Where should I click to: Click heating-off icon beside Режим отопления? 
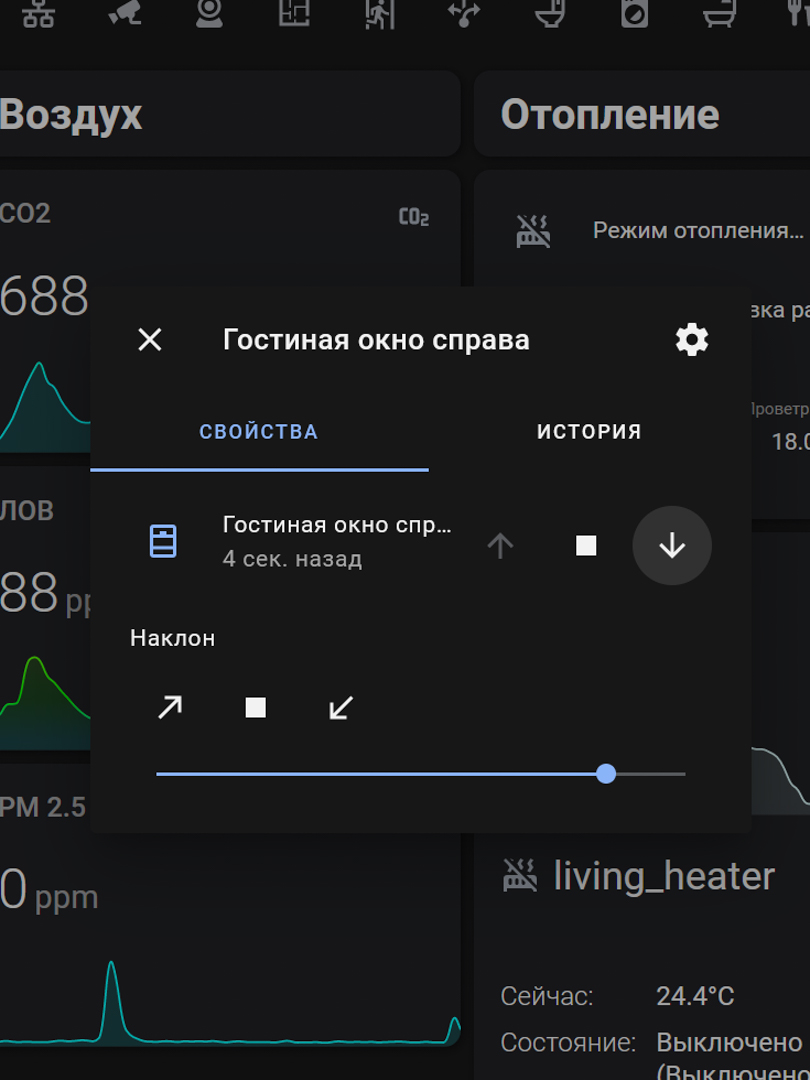(534, 231)
